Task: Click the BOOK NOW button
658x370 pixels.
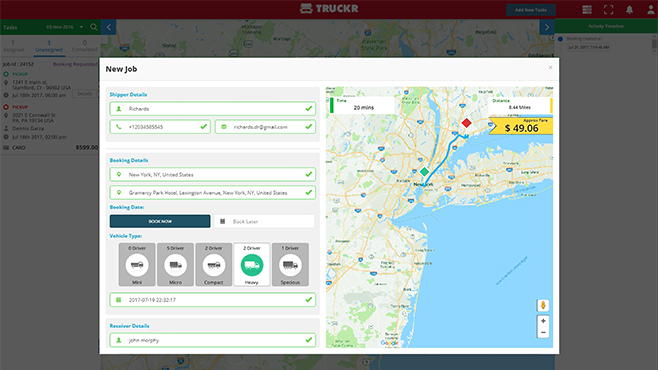Action: tap(160, 221)
